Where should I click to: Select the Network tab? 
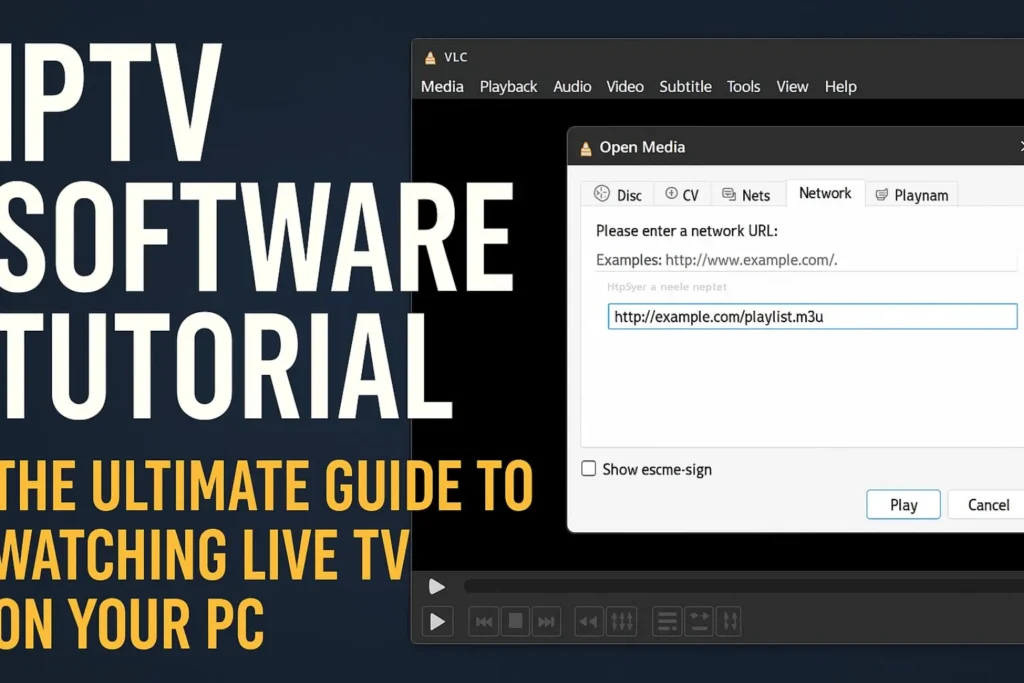coord(825,193)
